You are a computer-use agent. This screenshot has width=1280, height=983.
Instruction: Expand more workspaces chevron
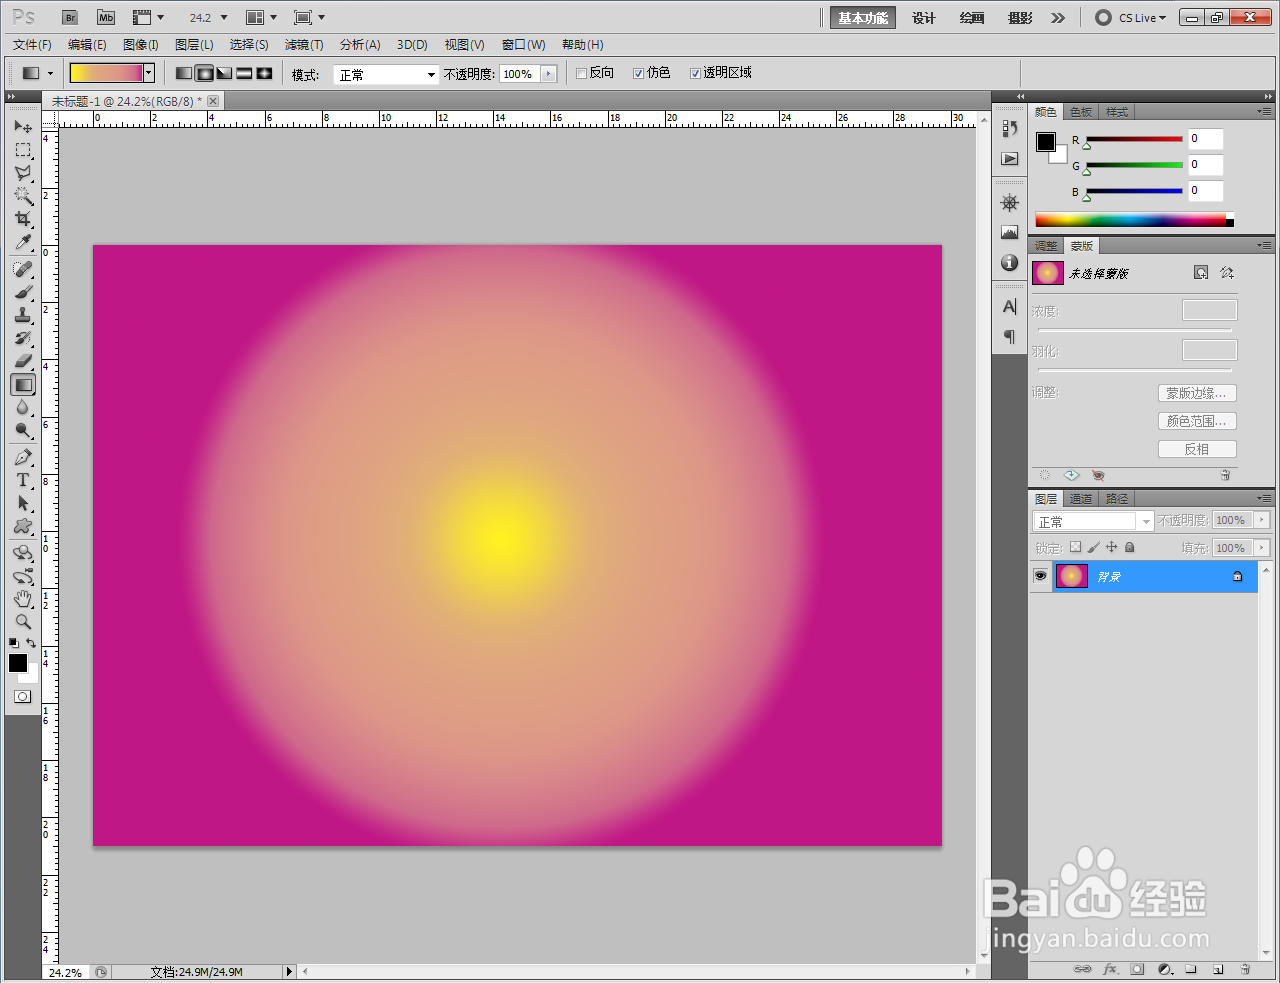pyautogui.click(x=1058, y=18)
